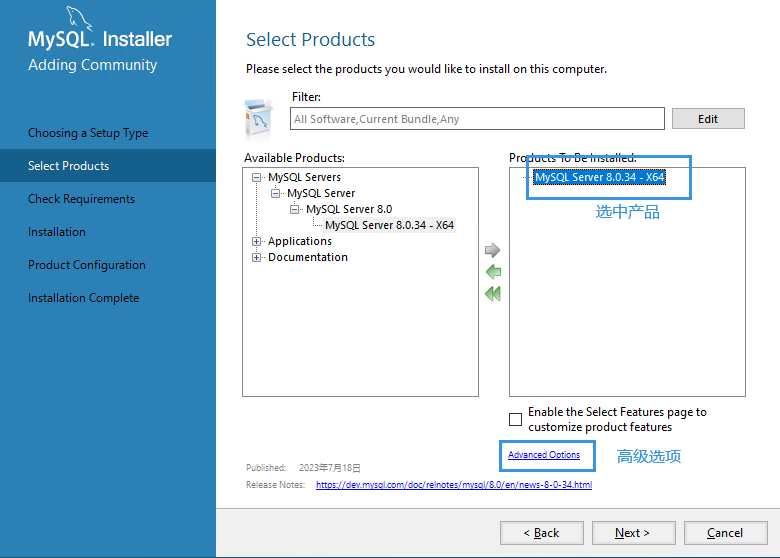This screenshot has width=780, height=558.
Task: Click the gray right arrow add-product icon
Action: click(492, 250)
